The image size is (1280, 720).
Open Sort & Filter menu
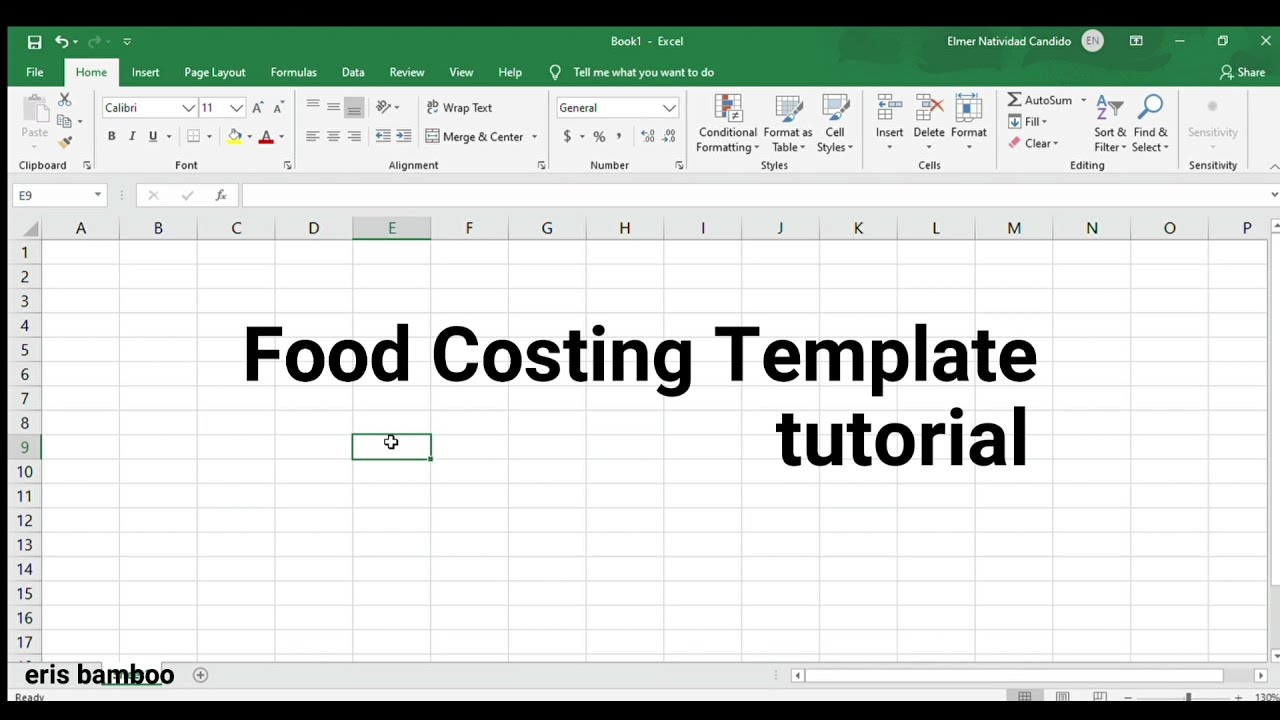point(1110,124)
